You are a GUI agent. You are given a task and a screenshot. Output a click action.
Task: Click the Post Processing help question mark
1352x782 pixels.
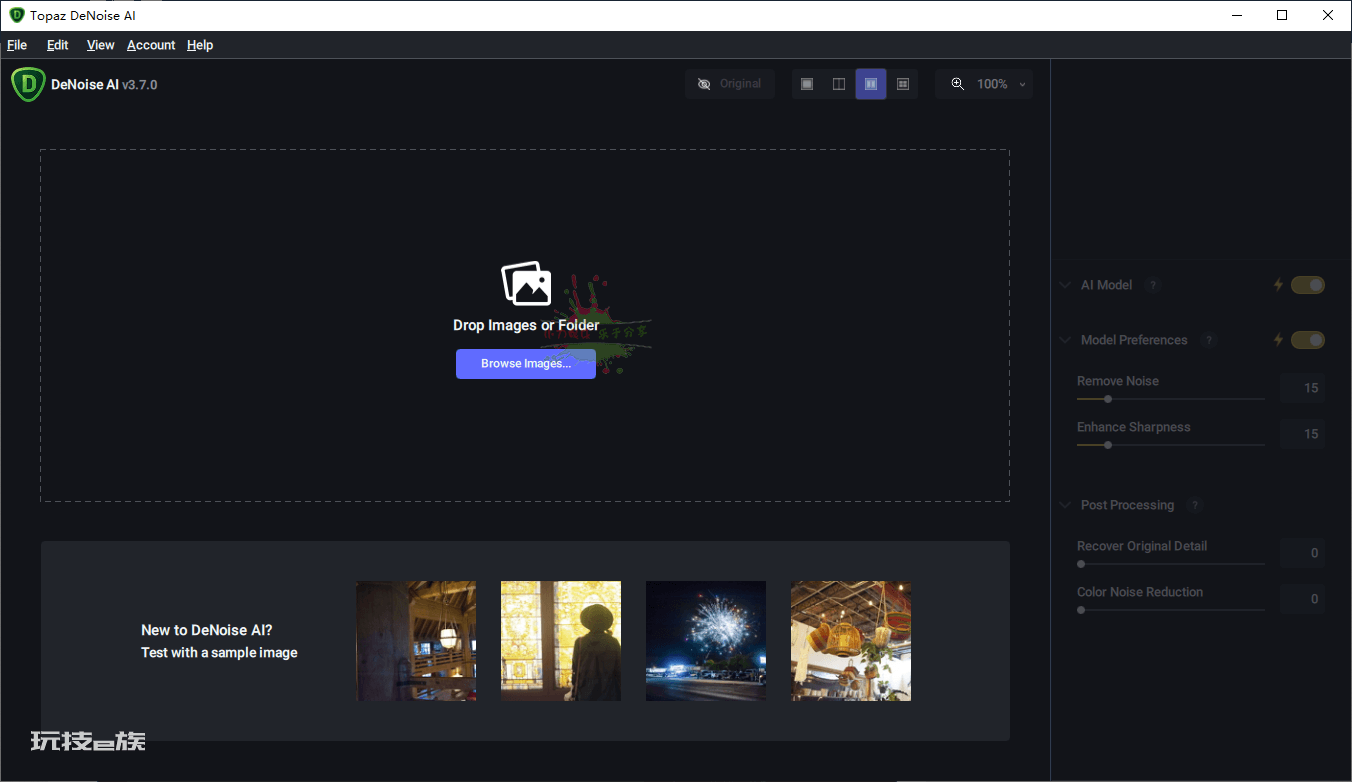click(1194, 505)
